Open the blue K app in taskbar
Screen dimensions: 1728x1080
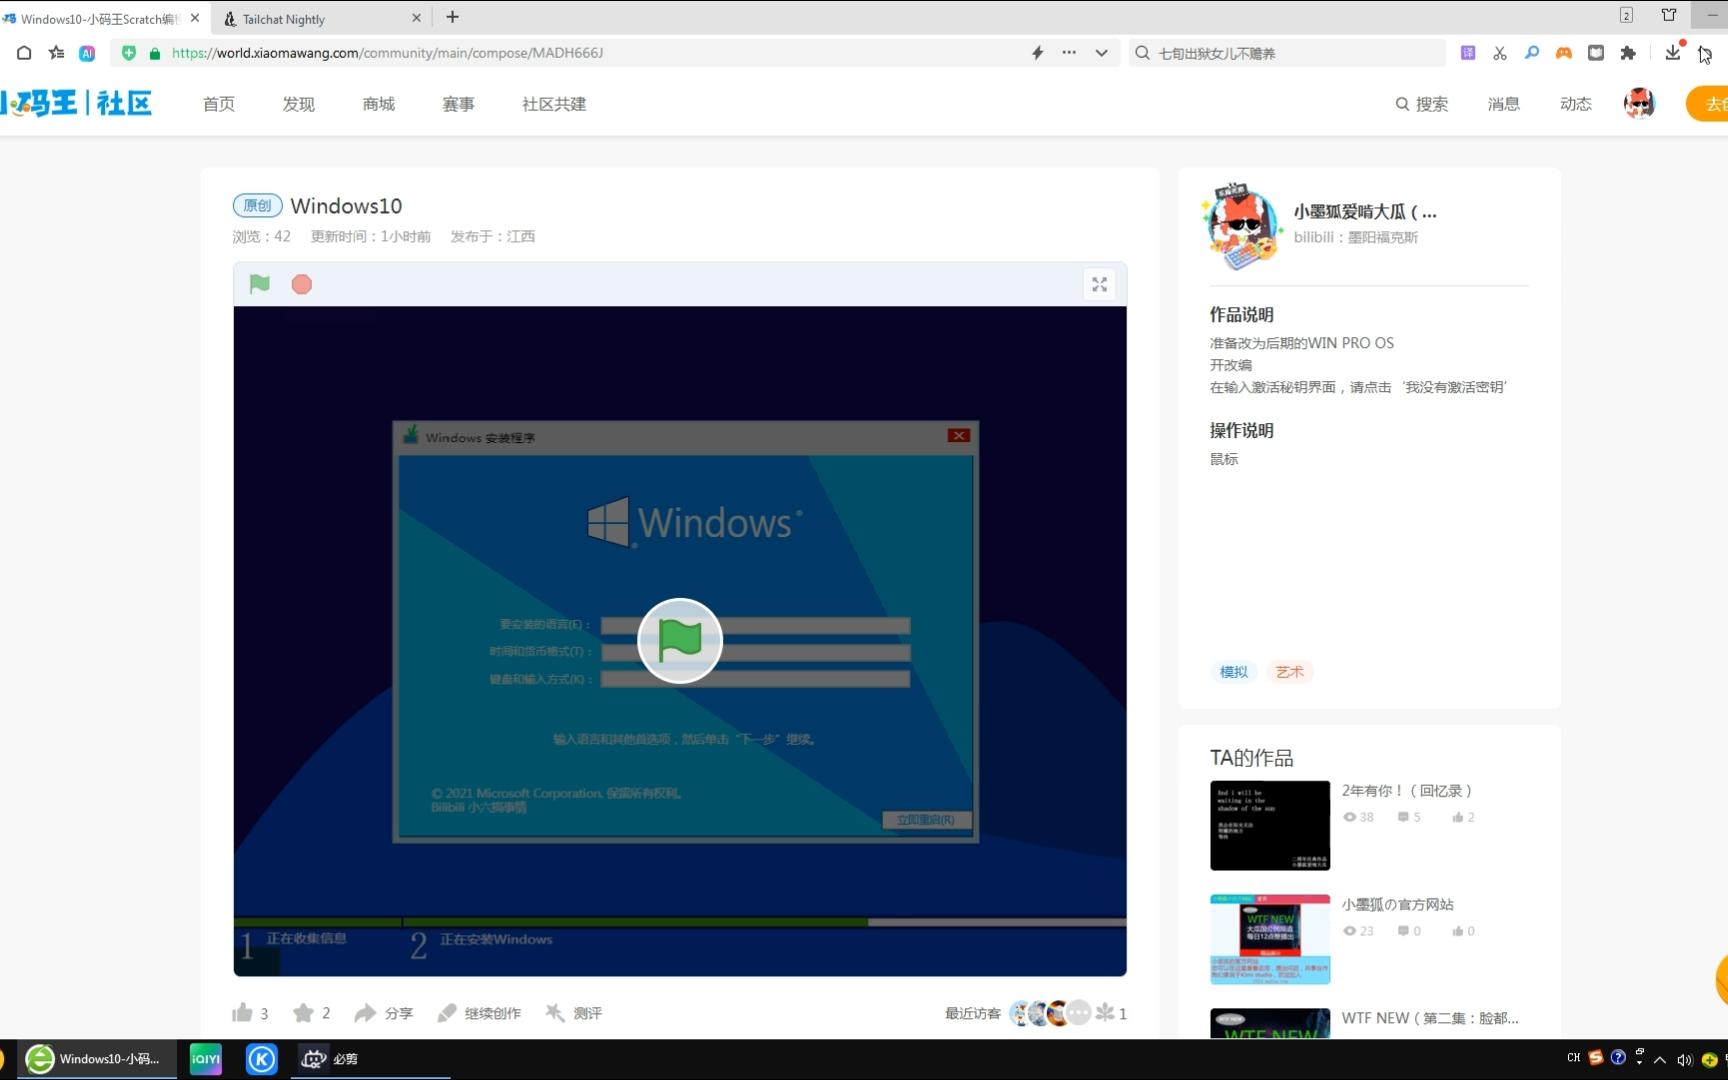(262, 1059)
